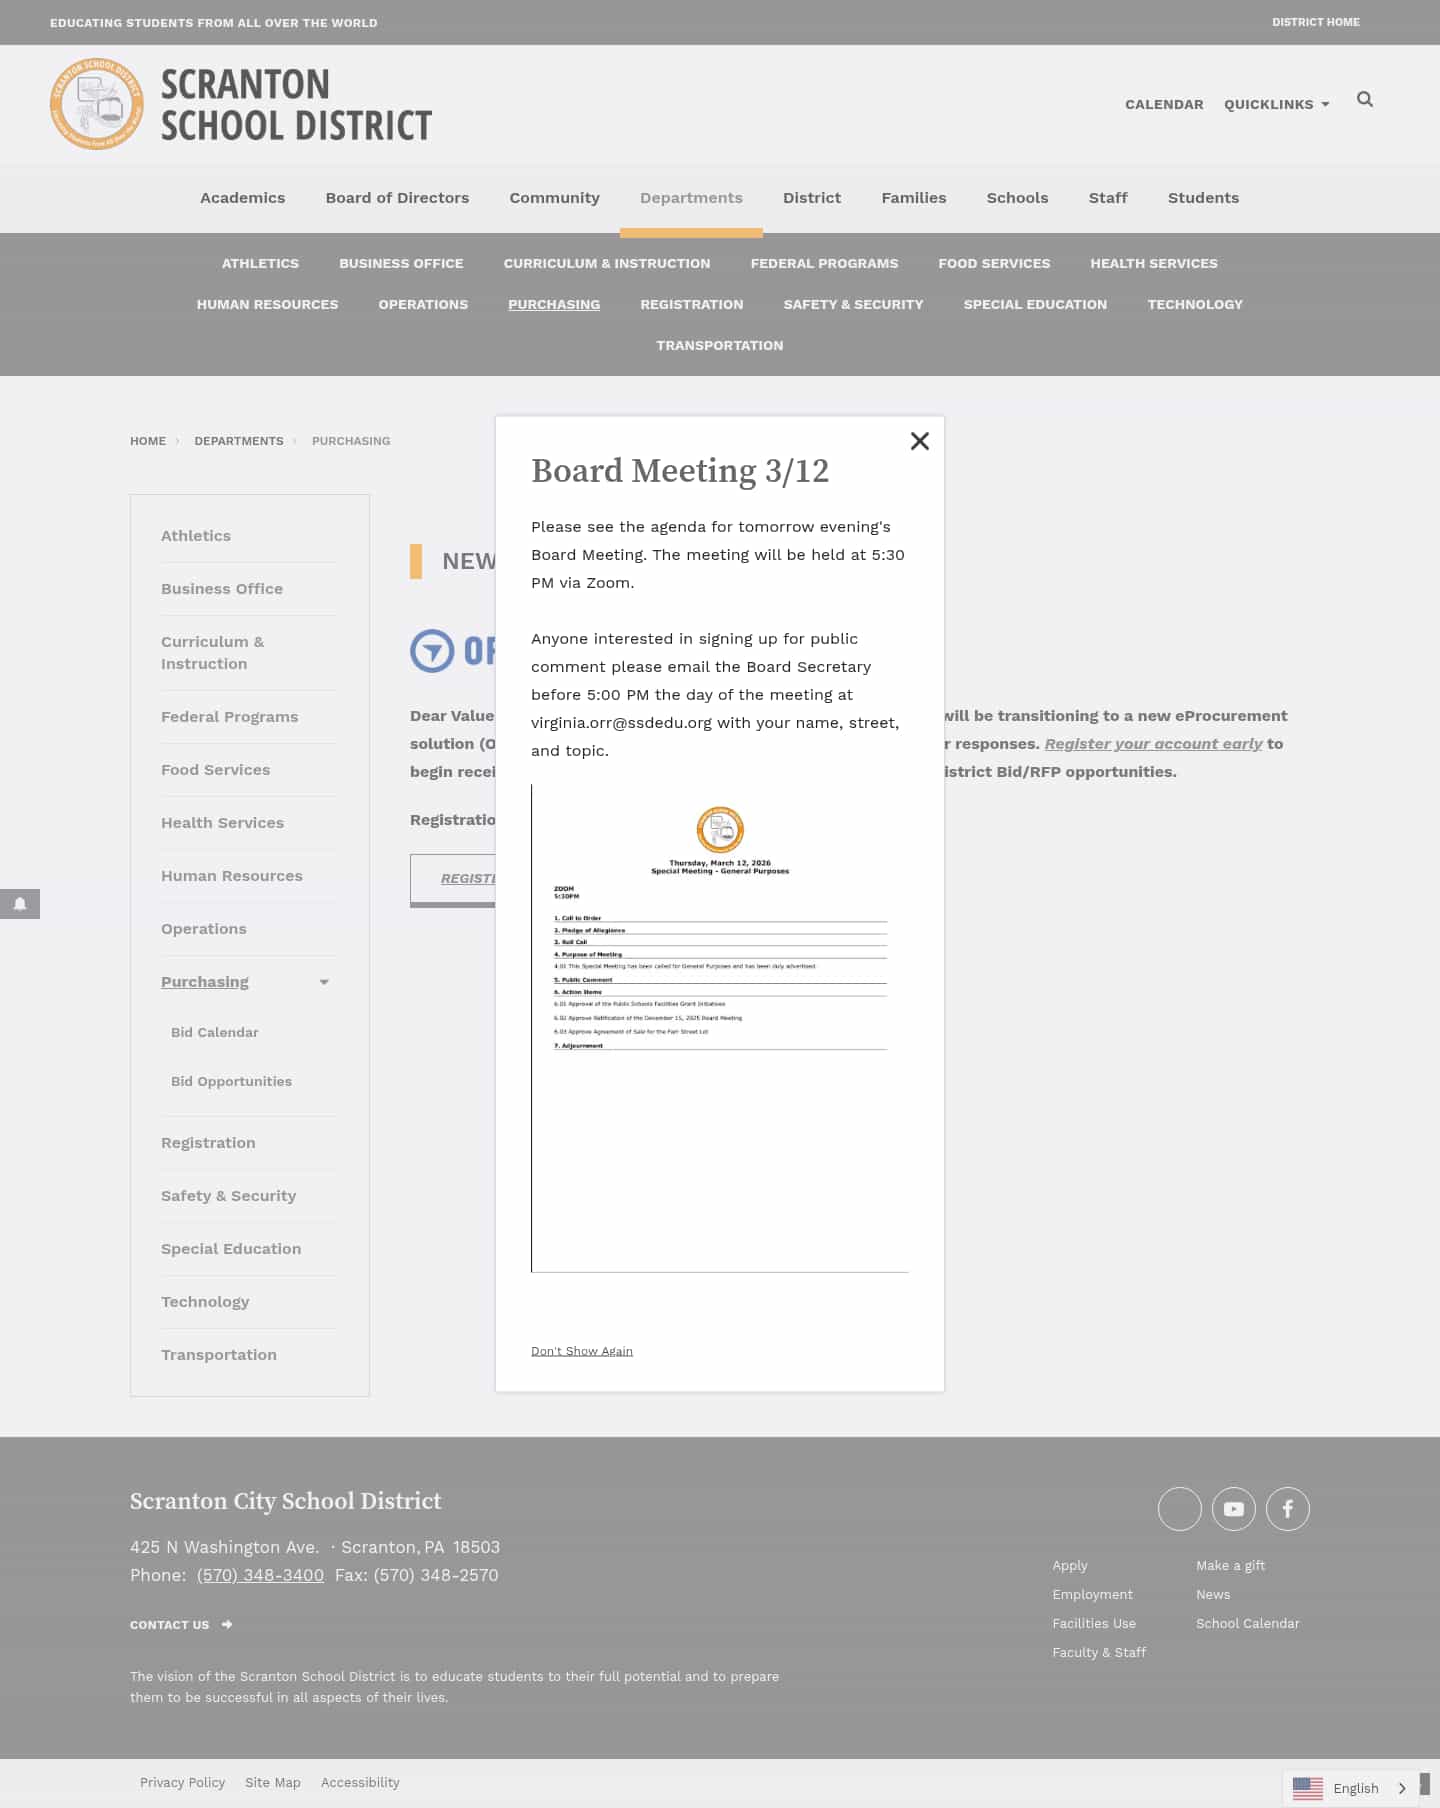Collapse the Purchasing sidebar submenu arrow

[x=324, y=982]
